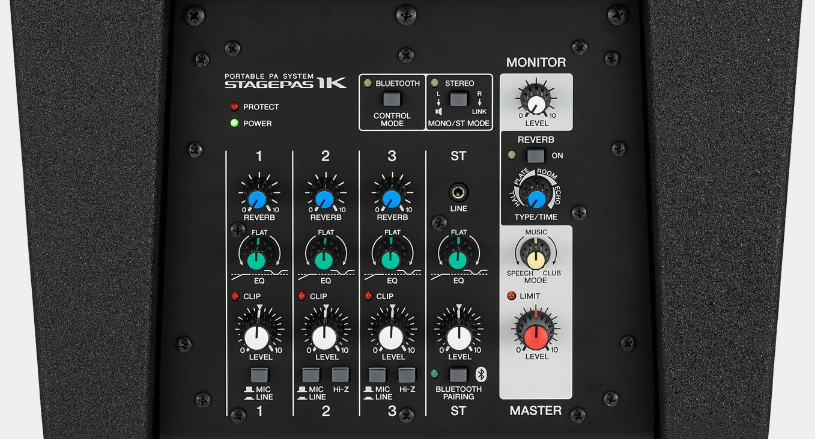Screen dimensions: 815x439
Task: Click the red Master level knob
Action: pyautogui.click(x=536, y=331)
